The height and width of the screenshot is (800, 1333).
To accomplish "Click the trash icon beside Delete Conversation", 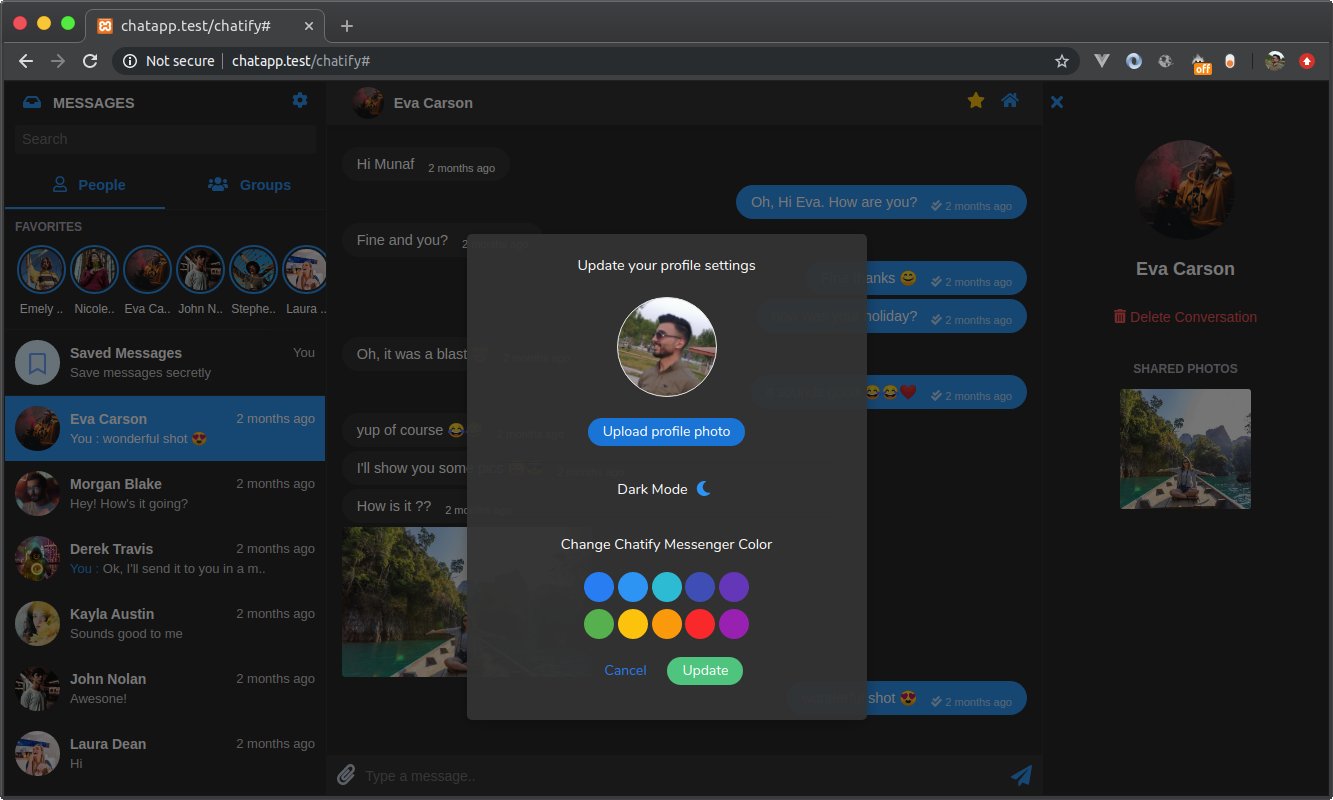I will coord(1120,316).
